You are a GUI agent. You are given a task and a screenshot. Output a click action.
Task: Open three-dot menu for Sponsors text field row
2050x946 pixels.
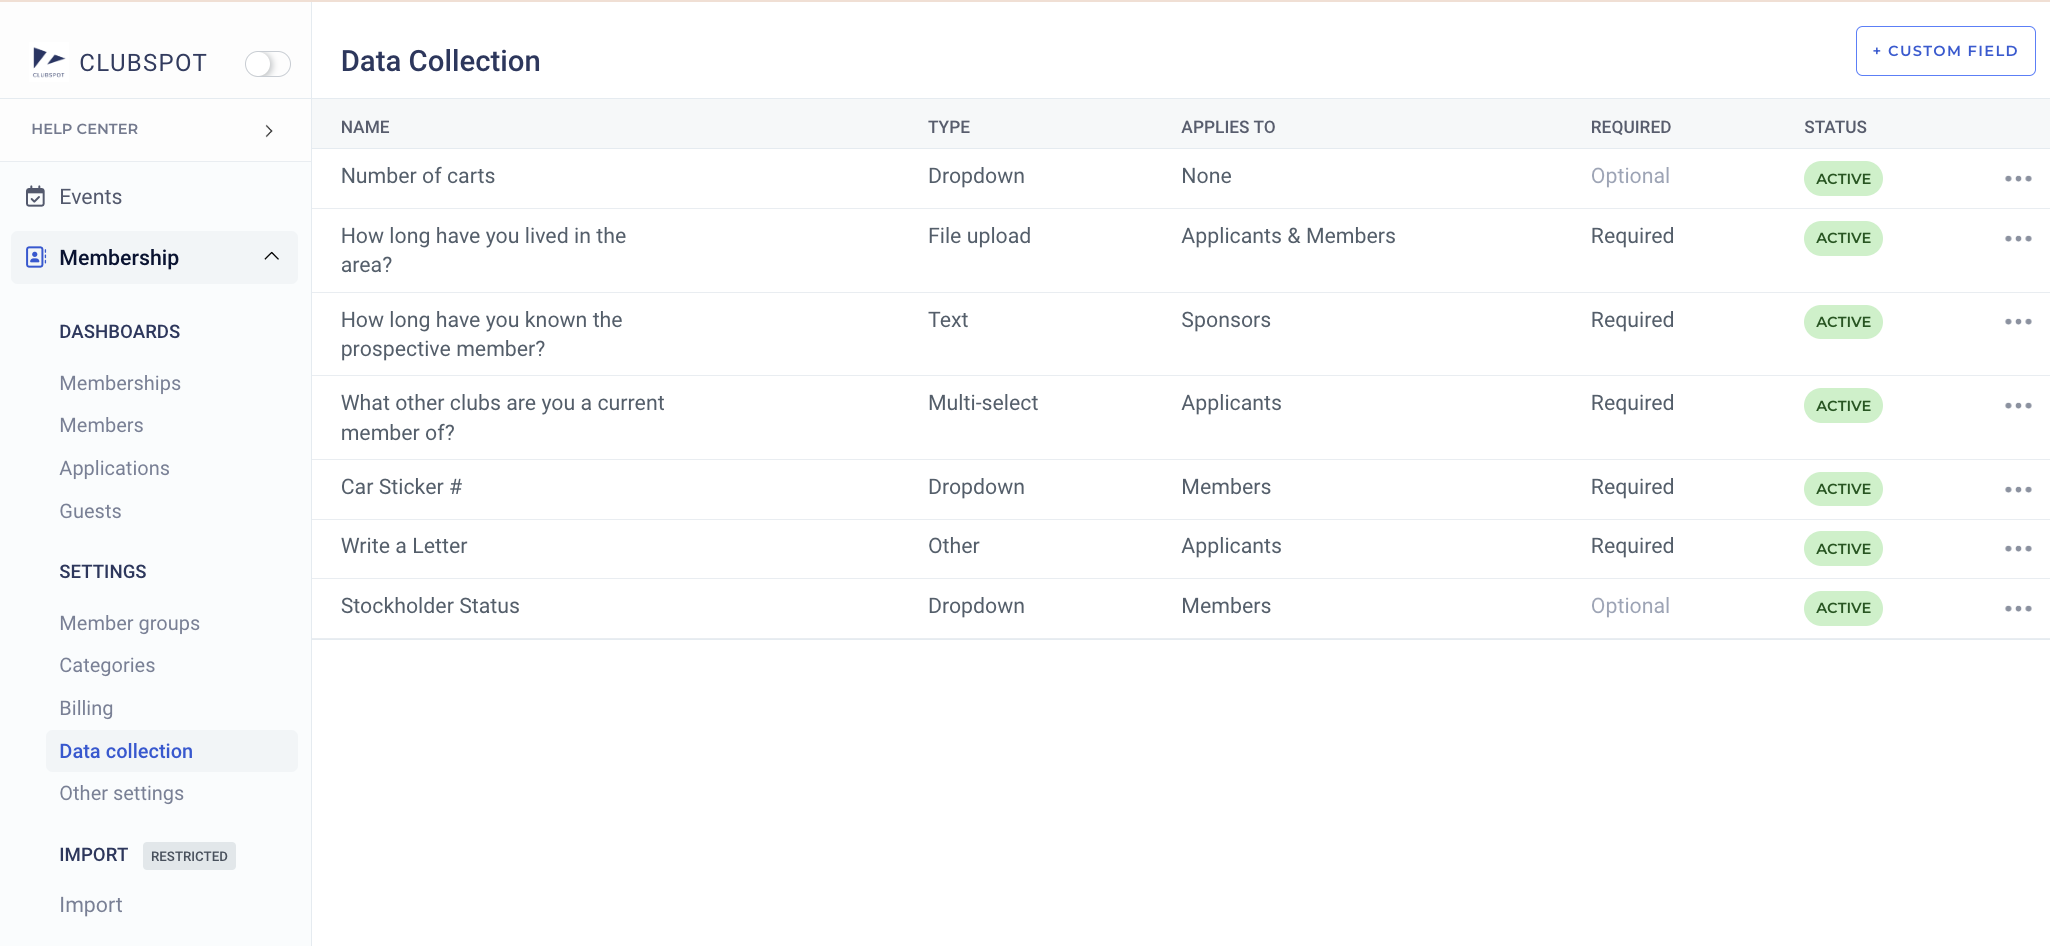pyautogui.click(x=2018, y=322)
